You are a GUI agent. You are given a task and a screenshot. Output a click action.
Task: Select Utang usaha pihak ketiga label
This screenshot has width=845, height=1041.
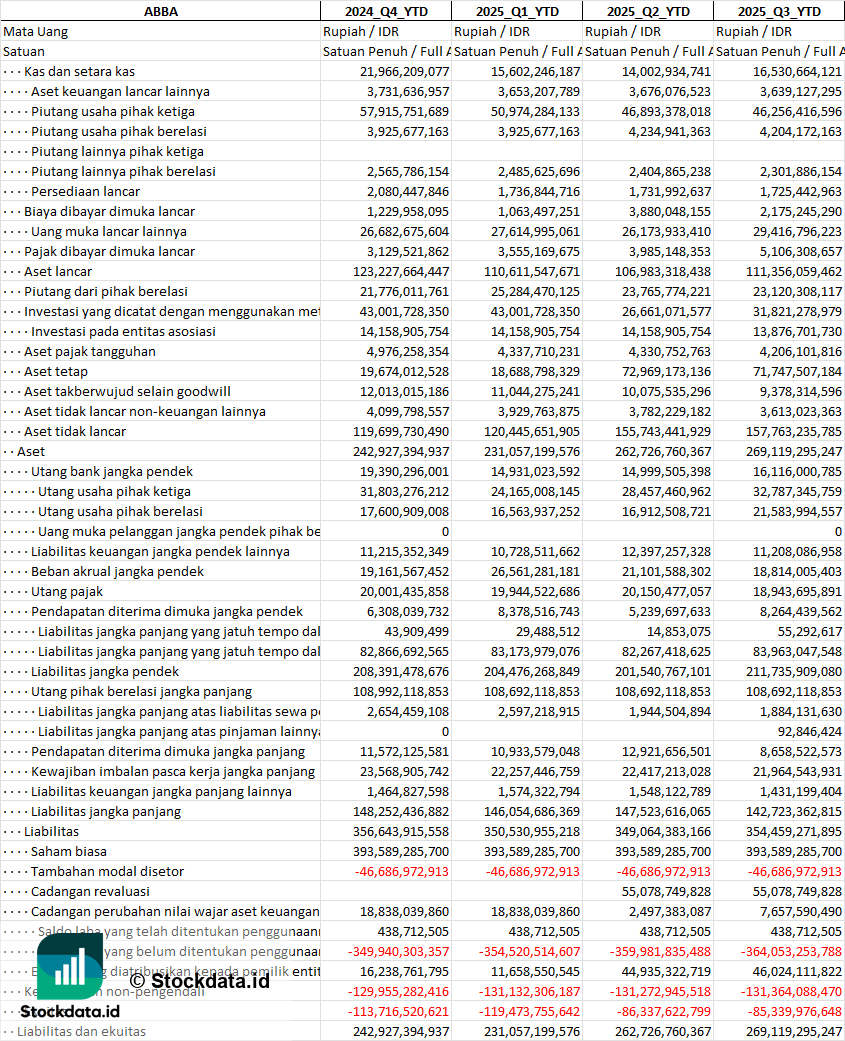[114, 491]
